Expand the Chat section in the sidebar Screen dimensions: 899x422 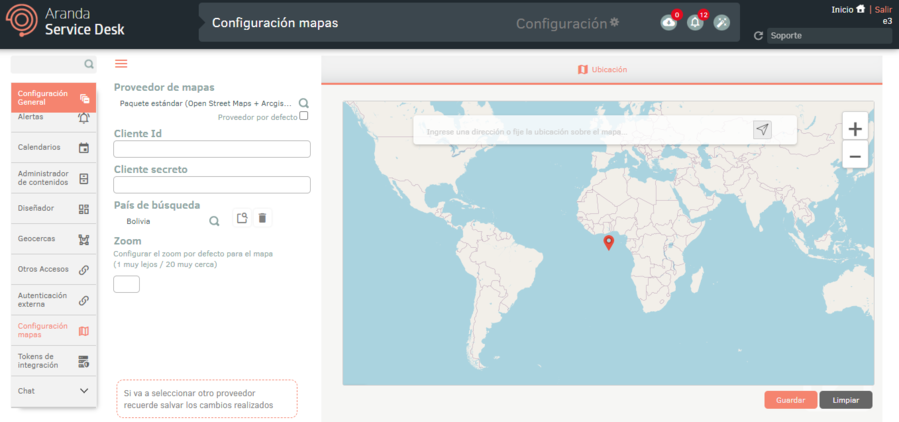84,391
